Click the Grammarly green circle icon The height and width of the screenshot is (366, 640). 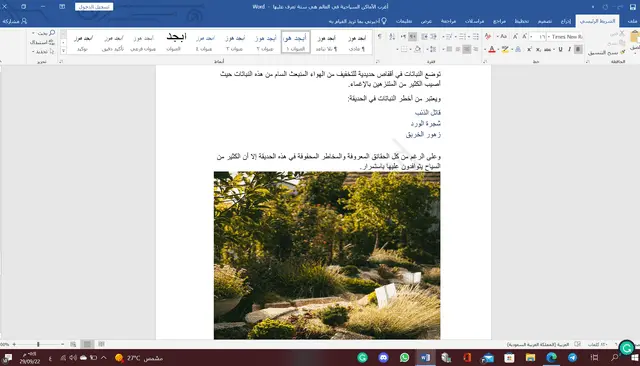coord(627,348)
